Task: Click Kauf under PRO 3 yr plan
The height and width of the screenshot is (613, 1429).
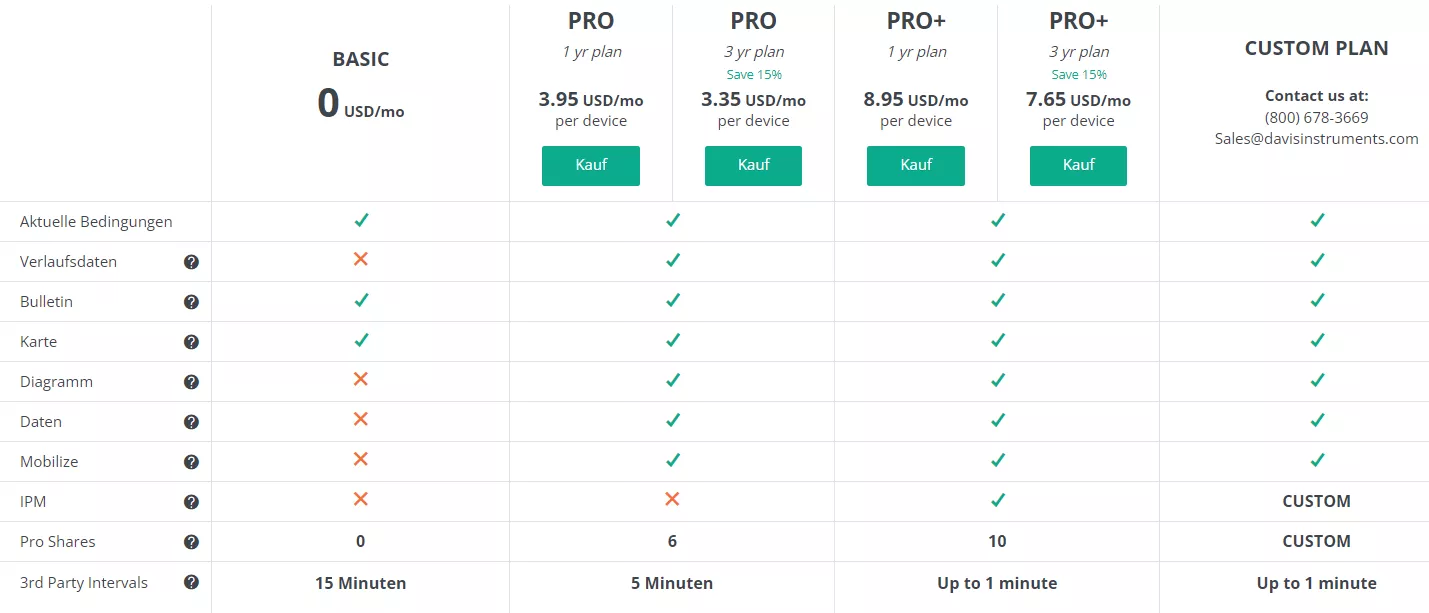Action: 753,166
